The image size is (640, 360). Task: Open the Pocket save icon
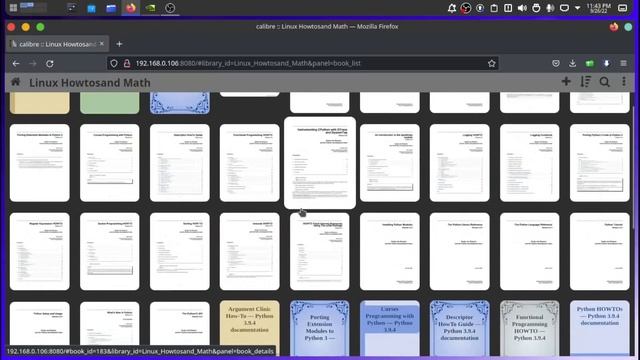556,63
